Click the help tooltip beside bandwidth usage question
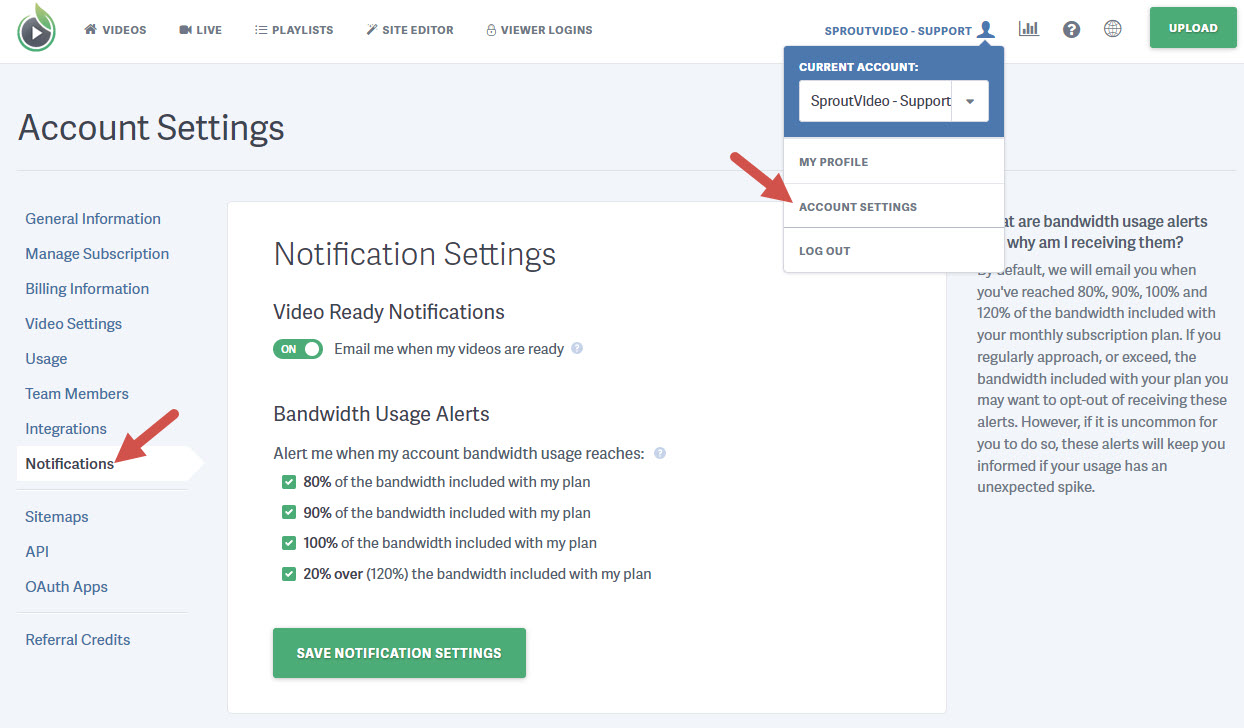This screenshot has width=1244, height=728. pyautogui.click(x=659, y=452)
